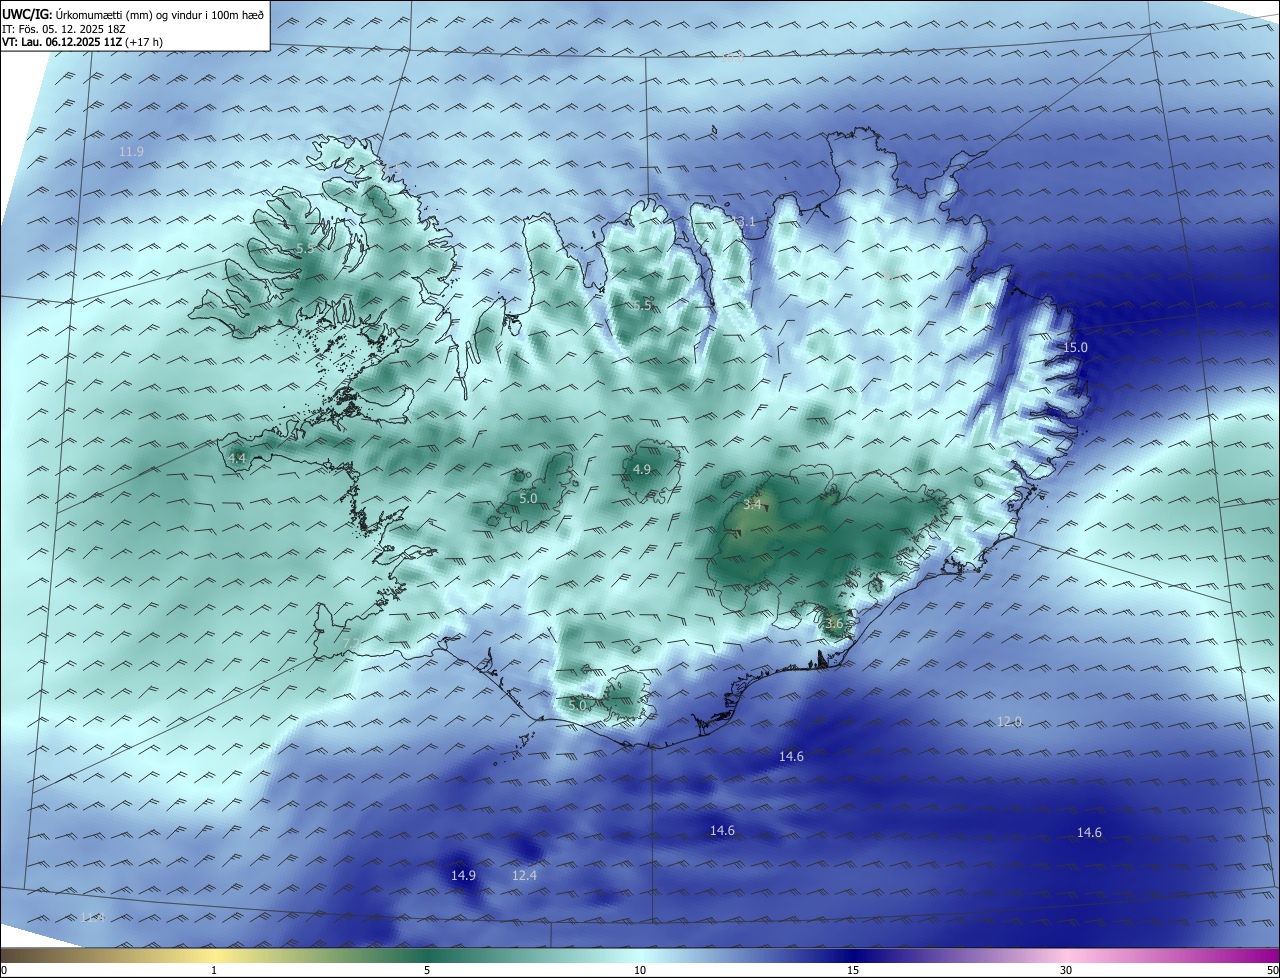Click the color scale tick label "1"
1280x978 pixels.
pos(214,970)
